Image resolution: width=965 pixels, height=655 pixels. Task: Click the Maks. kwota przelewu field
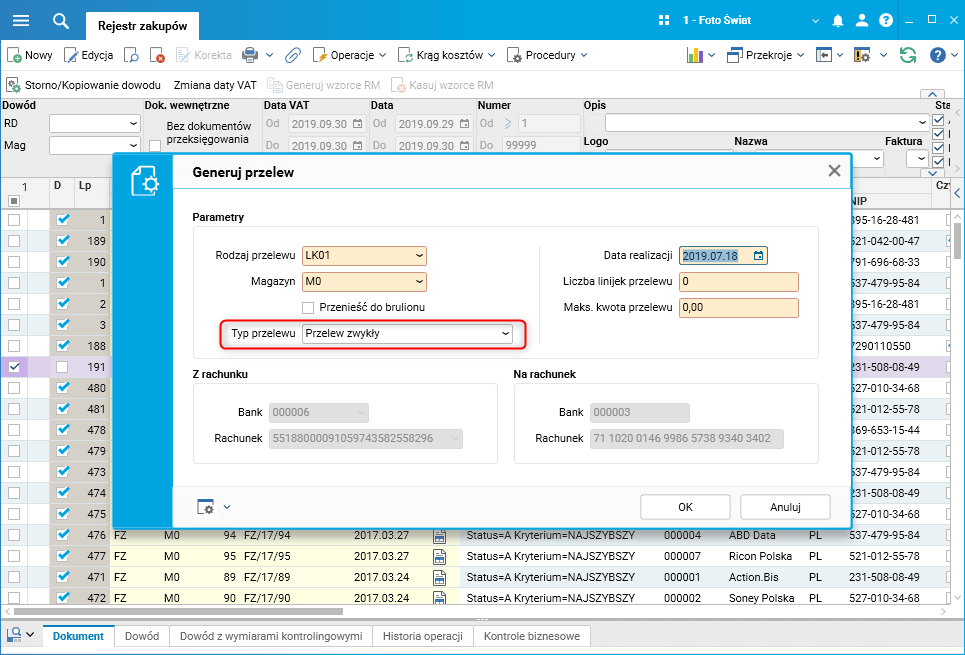[x=738, y=308]
